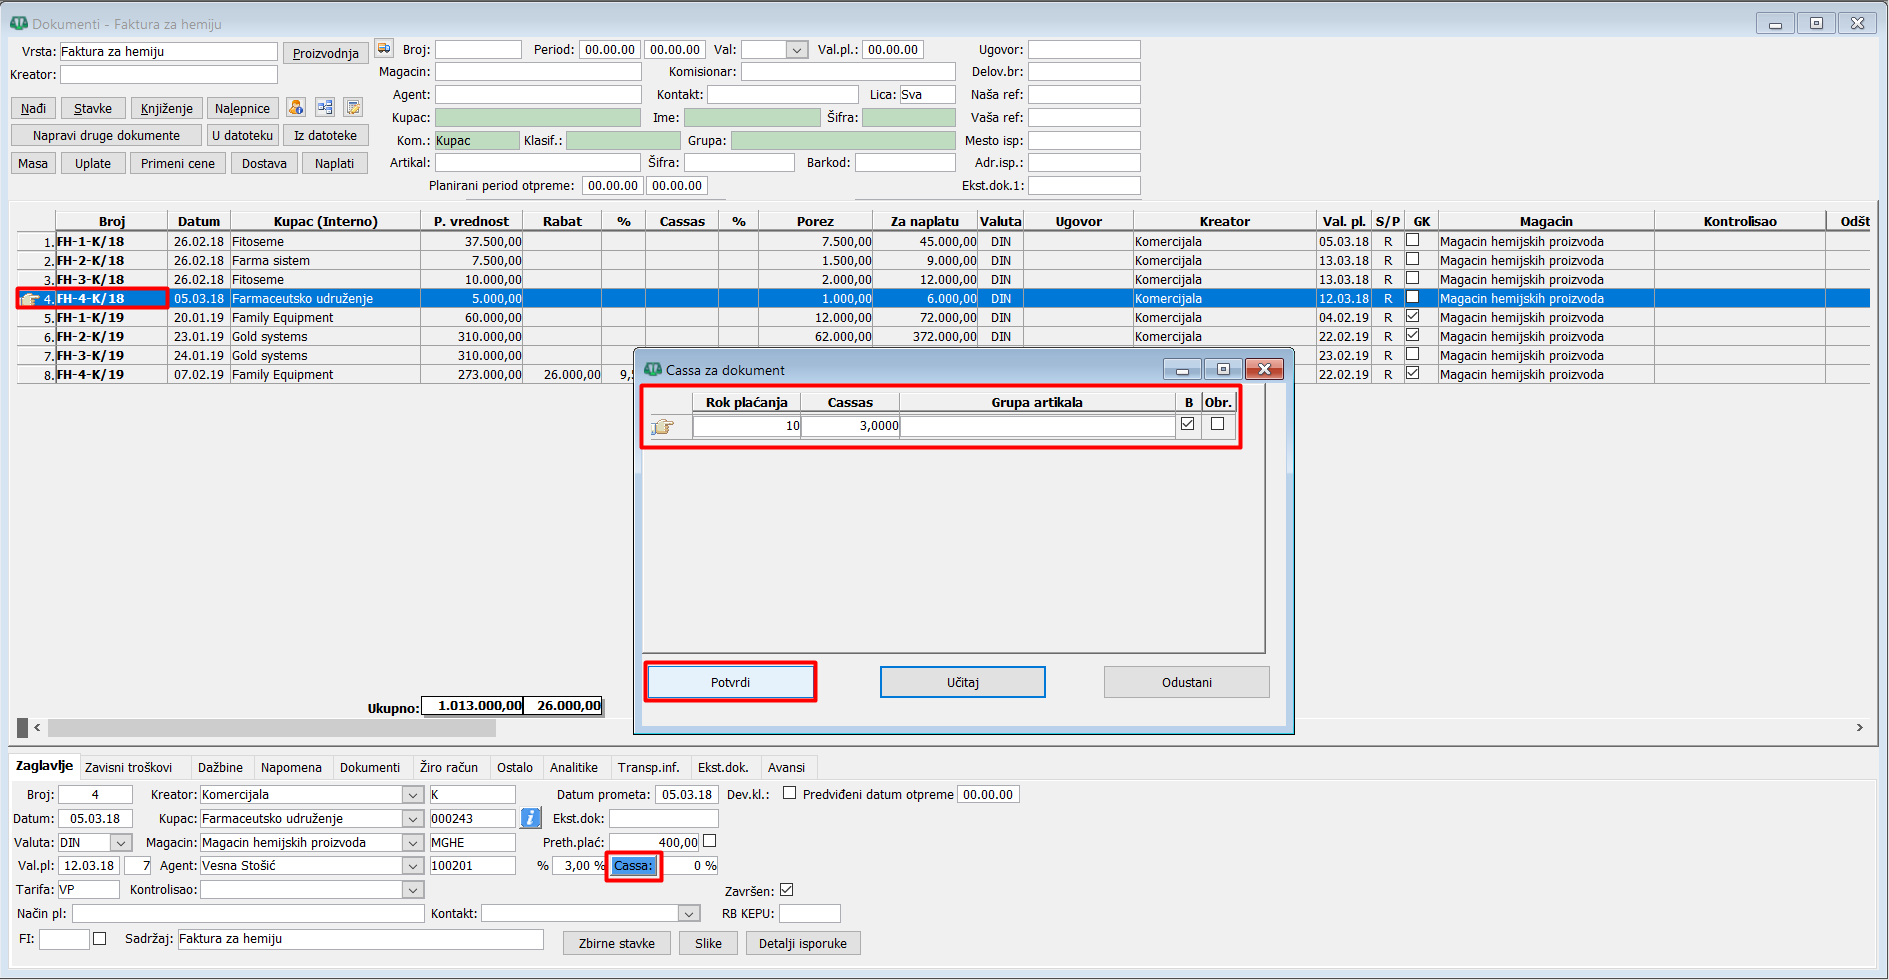
Task: Open the Kontakt dropdown in header tab
Action: tap(689, 914)
